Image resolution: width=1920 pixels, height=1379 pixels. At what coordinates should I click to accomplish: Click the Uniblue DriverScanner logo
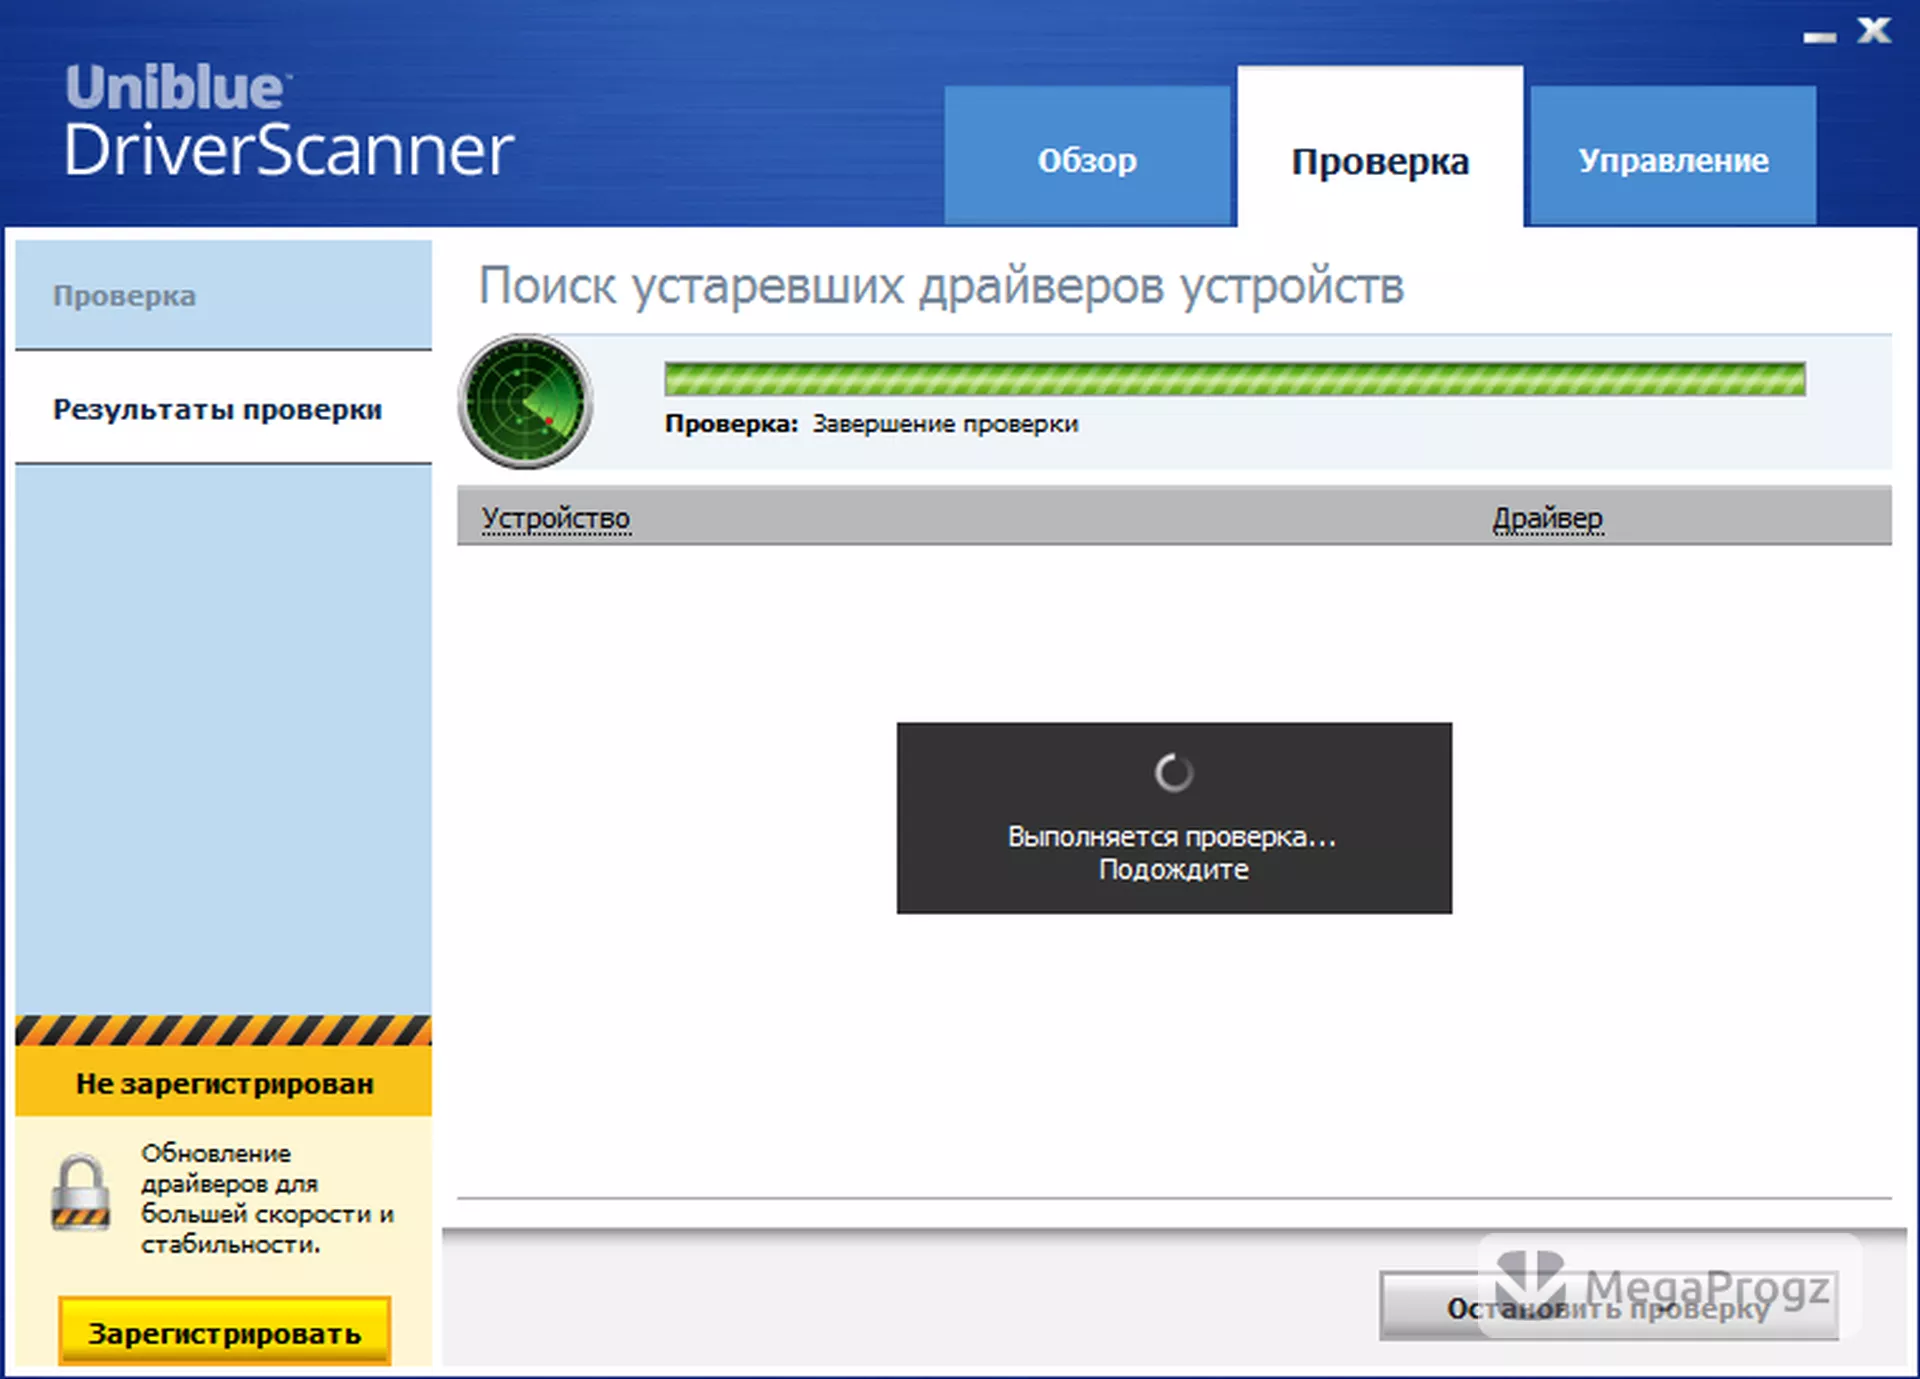[289, 122]
